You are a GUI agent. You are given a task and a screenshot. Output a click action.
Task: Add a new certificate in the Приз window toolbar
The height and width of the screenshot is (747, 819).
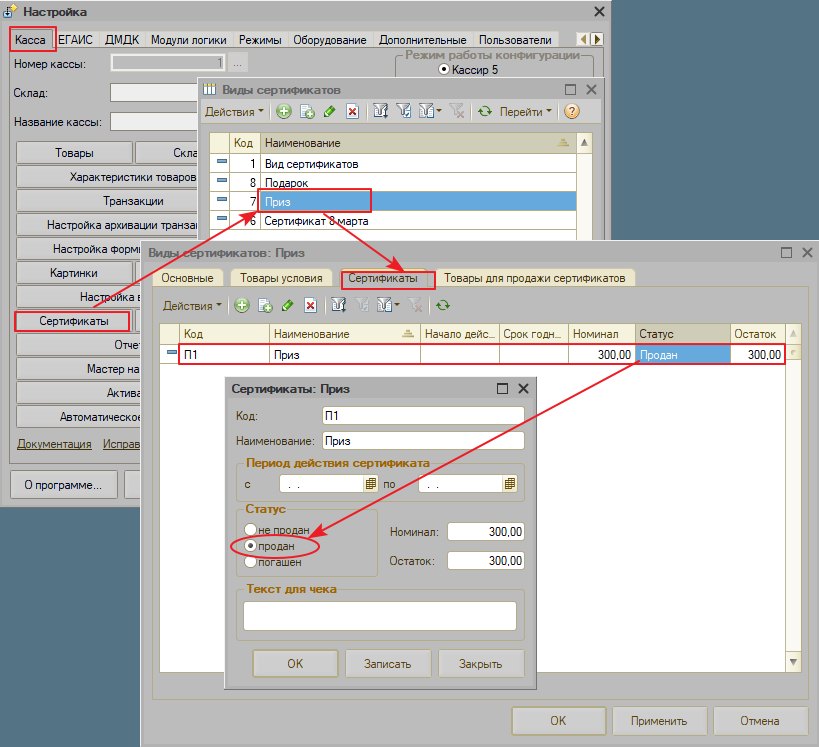(241, 306)
